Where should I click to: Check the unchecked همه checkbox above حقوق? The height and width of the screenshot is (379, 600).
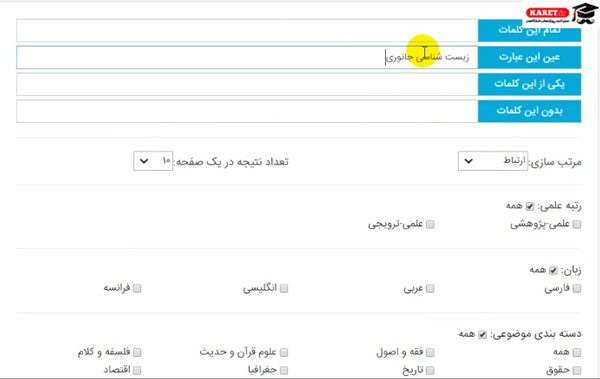click(577, 352)
